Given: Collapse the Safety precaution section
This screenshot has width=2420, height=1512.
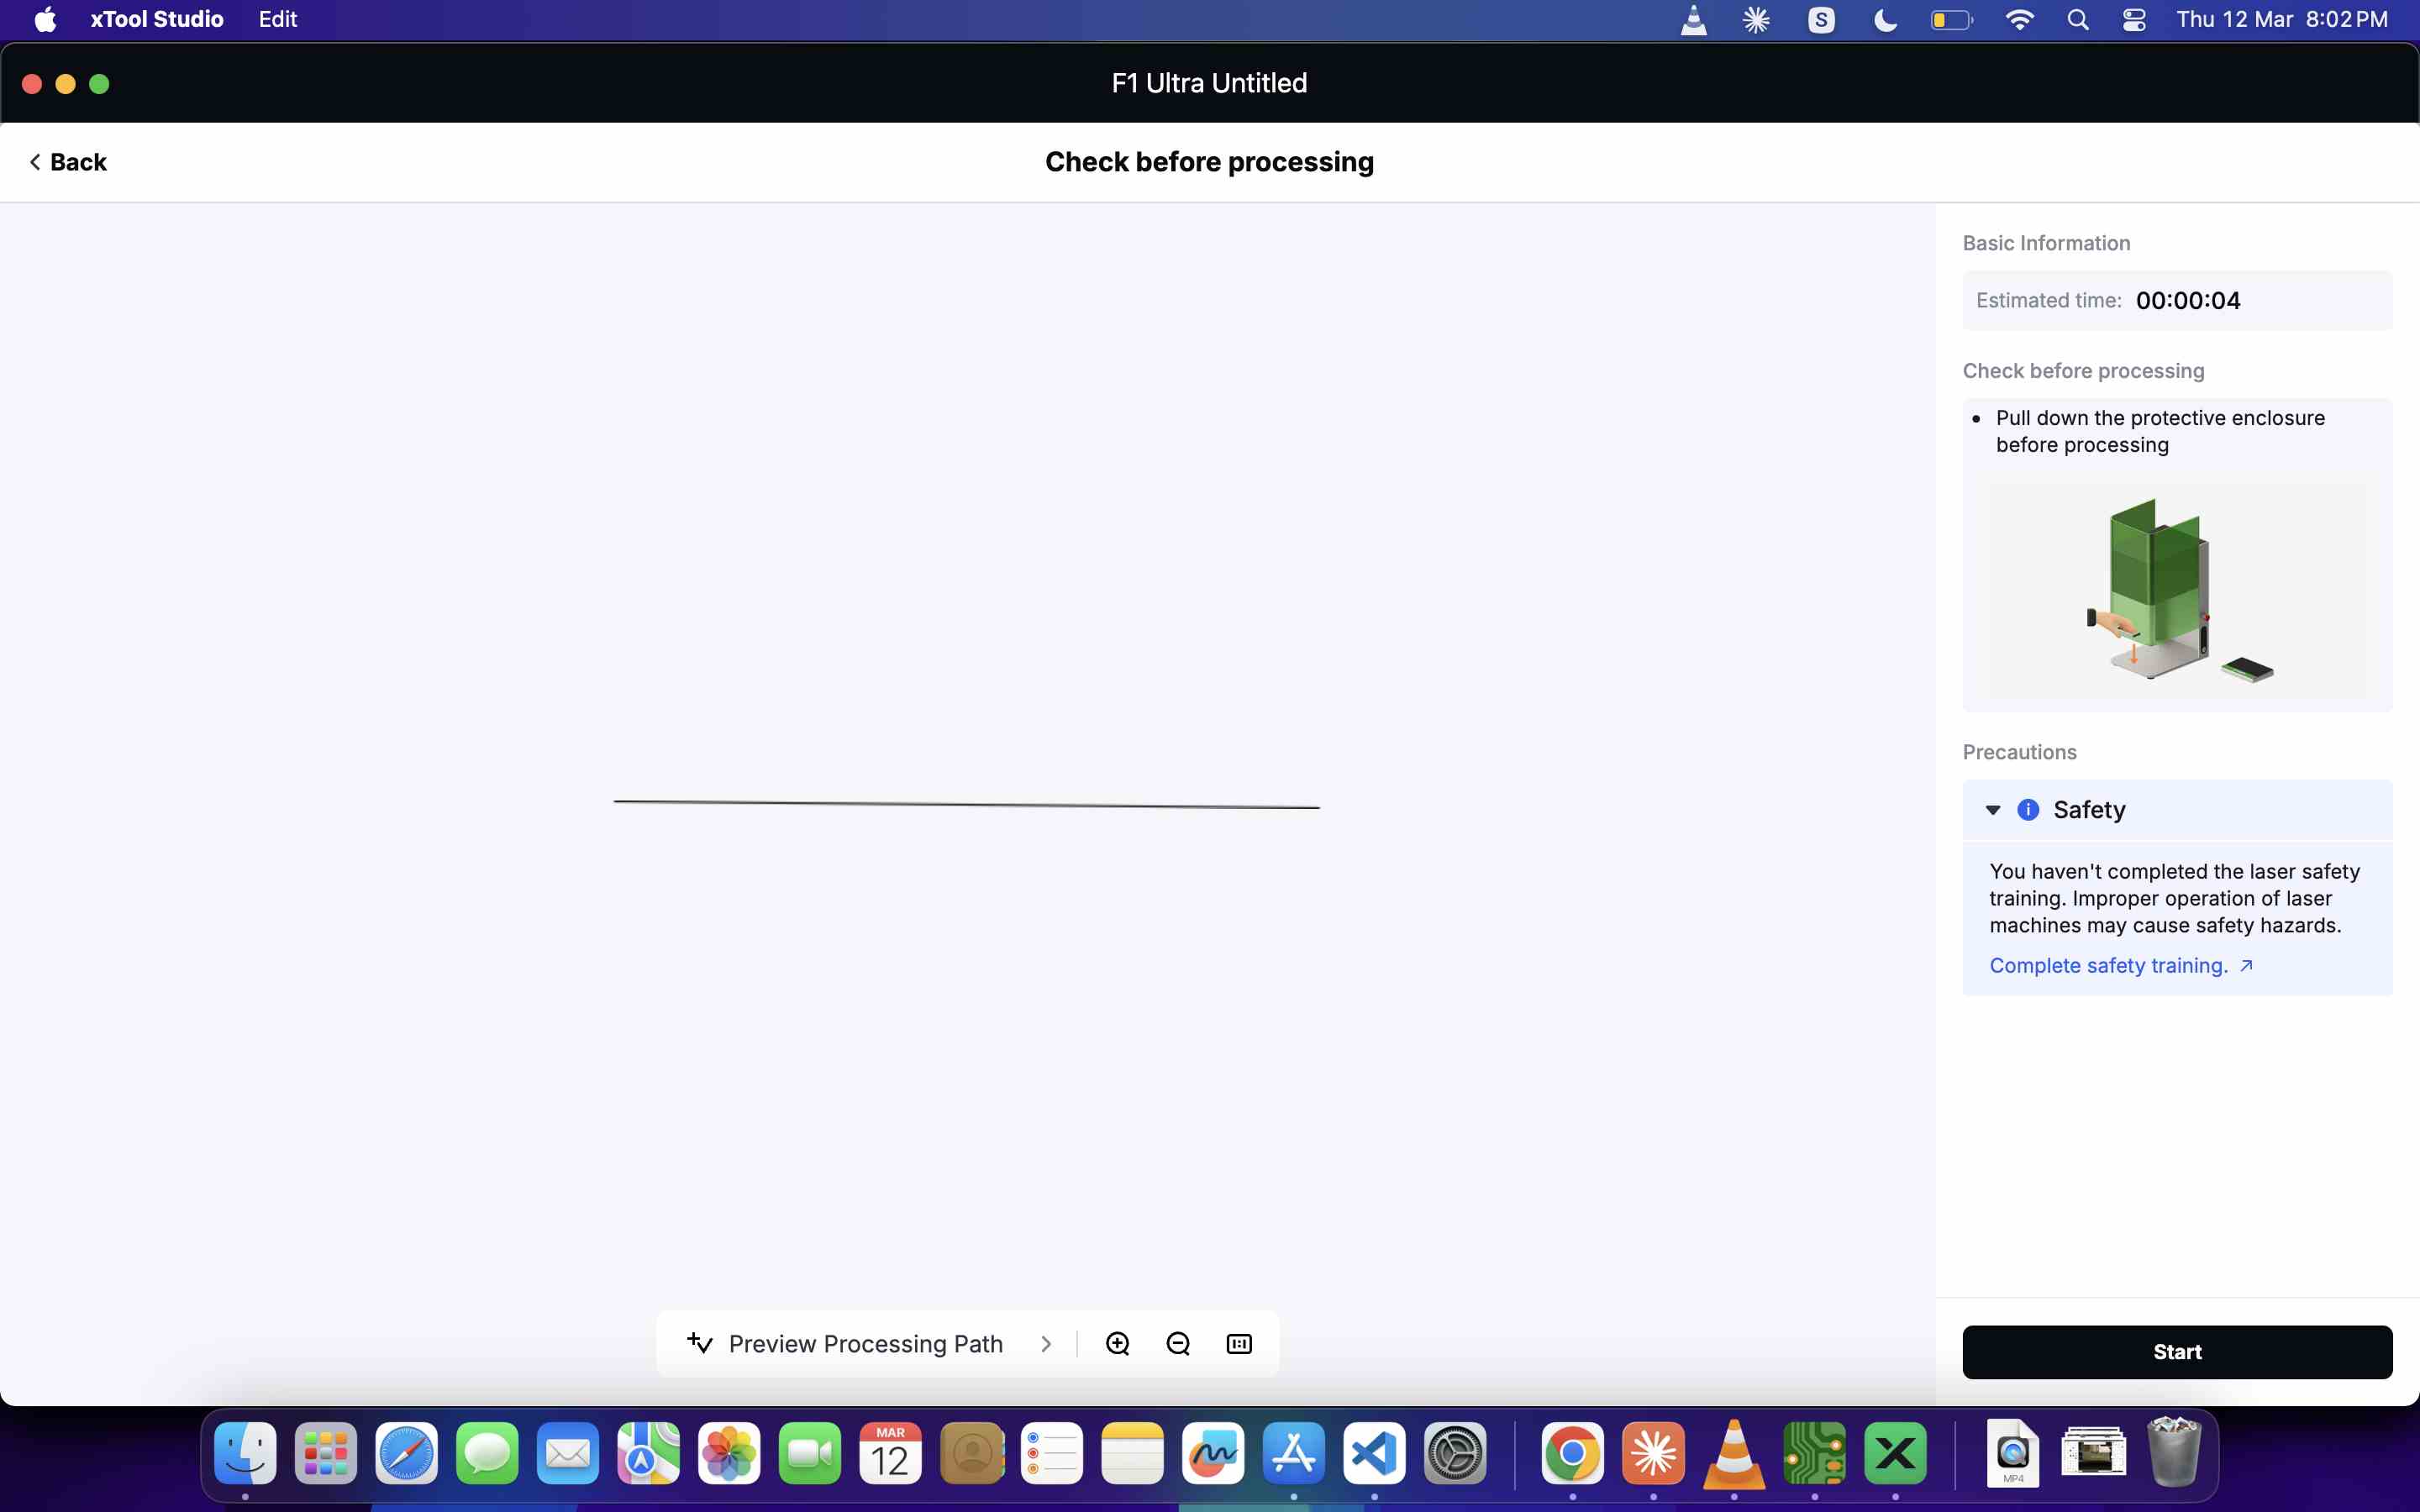Looking at the screenshot, I should pyautogui.click(x=1993, y=809).
